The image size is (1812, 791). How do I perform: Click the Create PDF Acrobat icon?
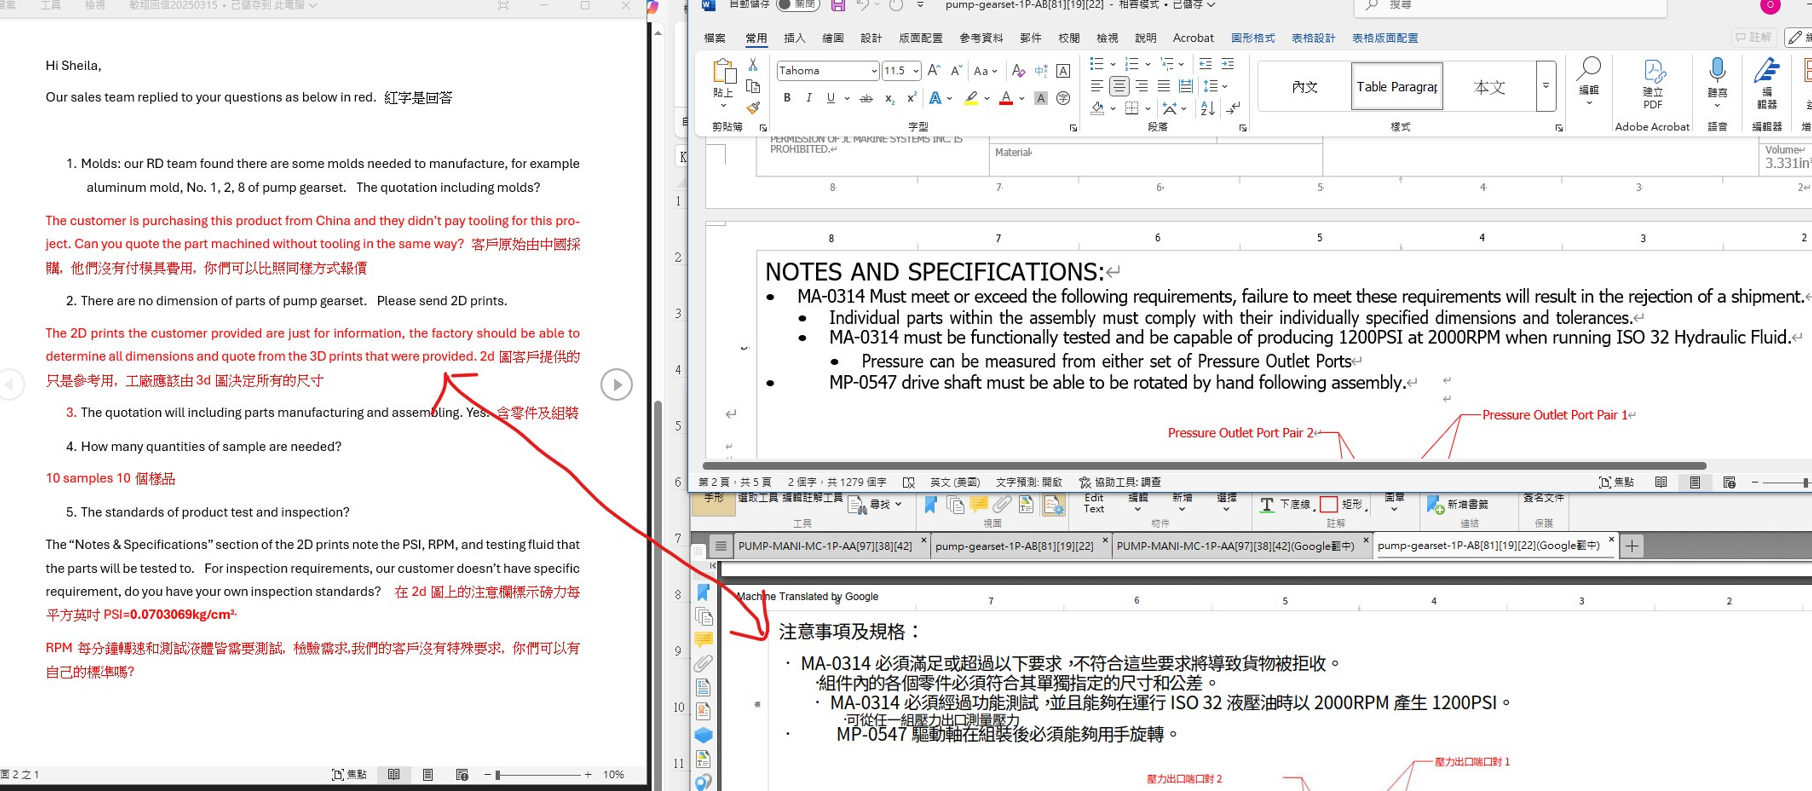(x=1653, y=84)
